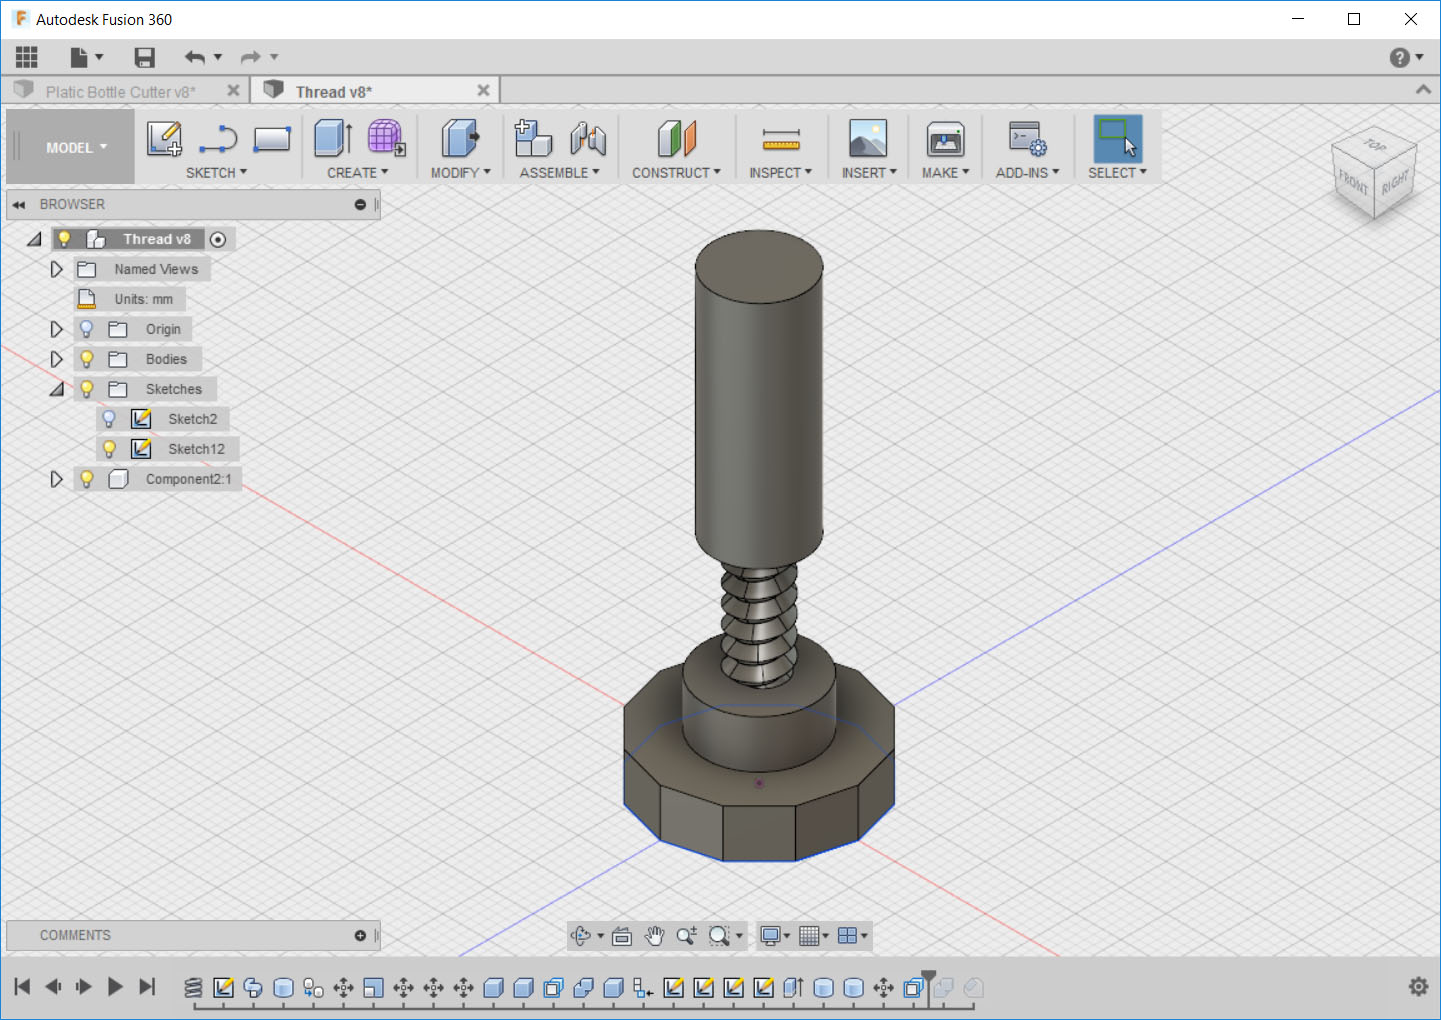Open the Viewports layout dropdown
This screenshot has width=1441, height=1020.
[x=852, y=936]
